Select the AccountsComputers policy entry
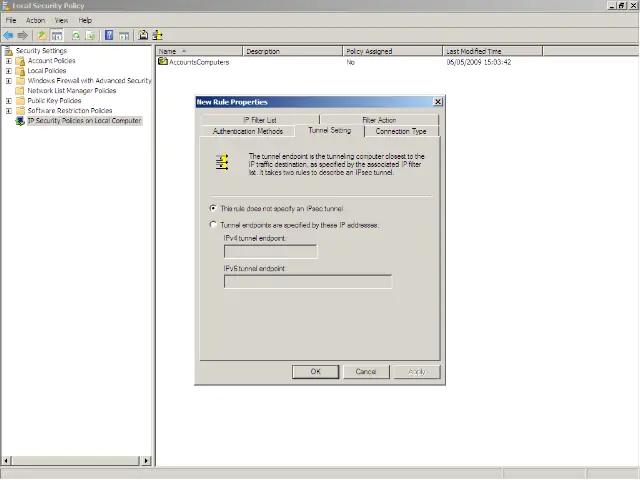640x480 pixels. [198, 62]
